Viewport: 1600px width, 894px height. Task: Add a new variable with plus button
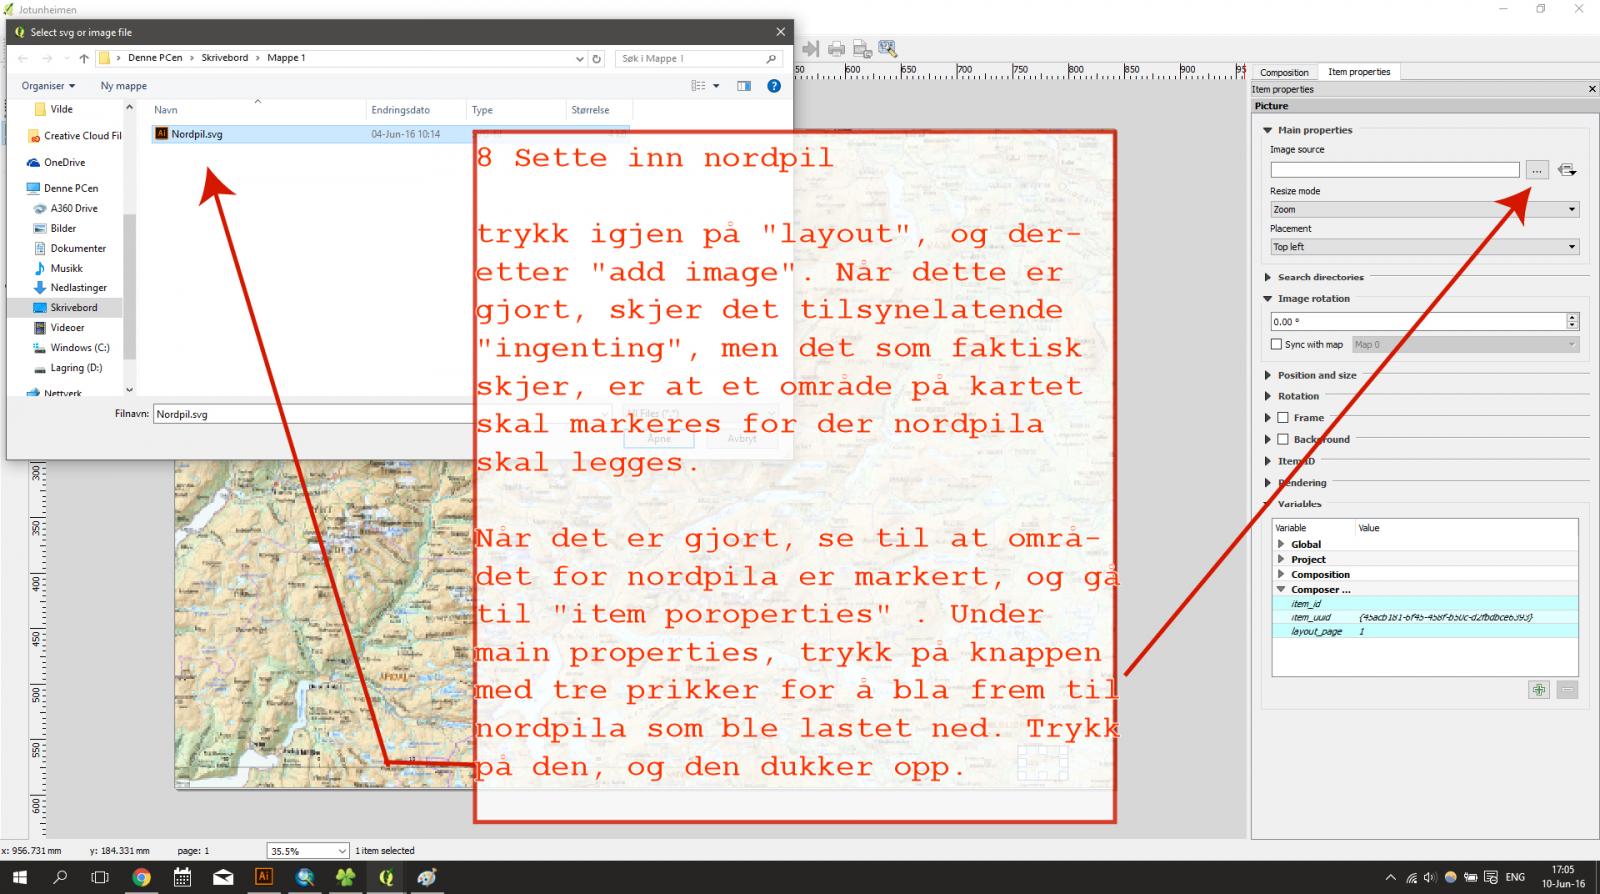click(x=1538, y=690)
